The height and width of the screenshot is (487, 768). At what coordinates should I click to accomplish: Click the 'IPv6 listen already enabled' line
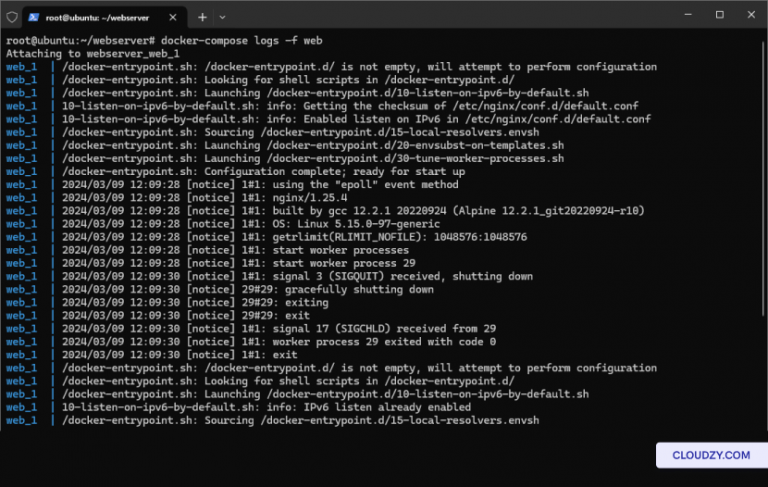pos(265,407)
